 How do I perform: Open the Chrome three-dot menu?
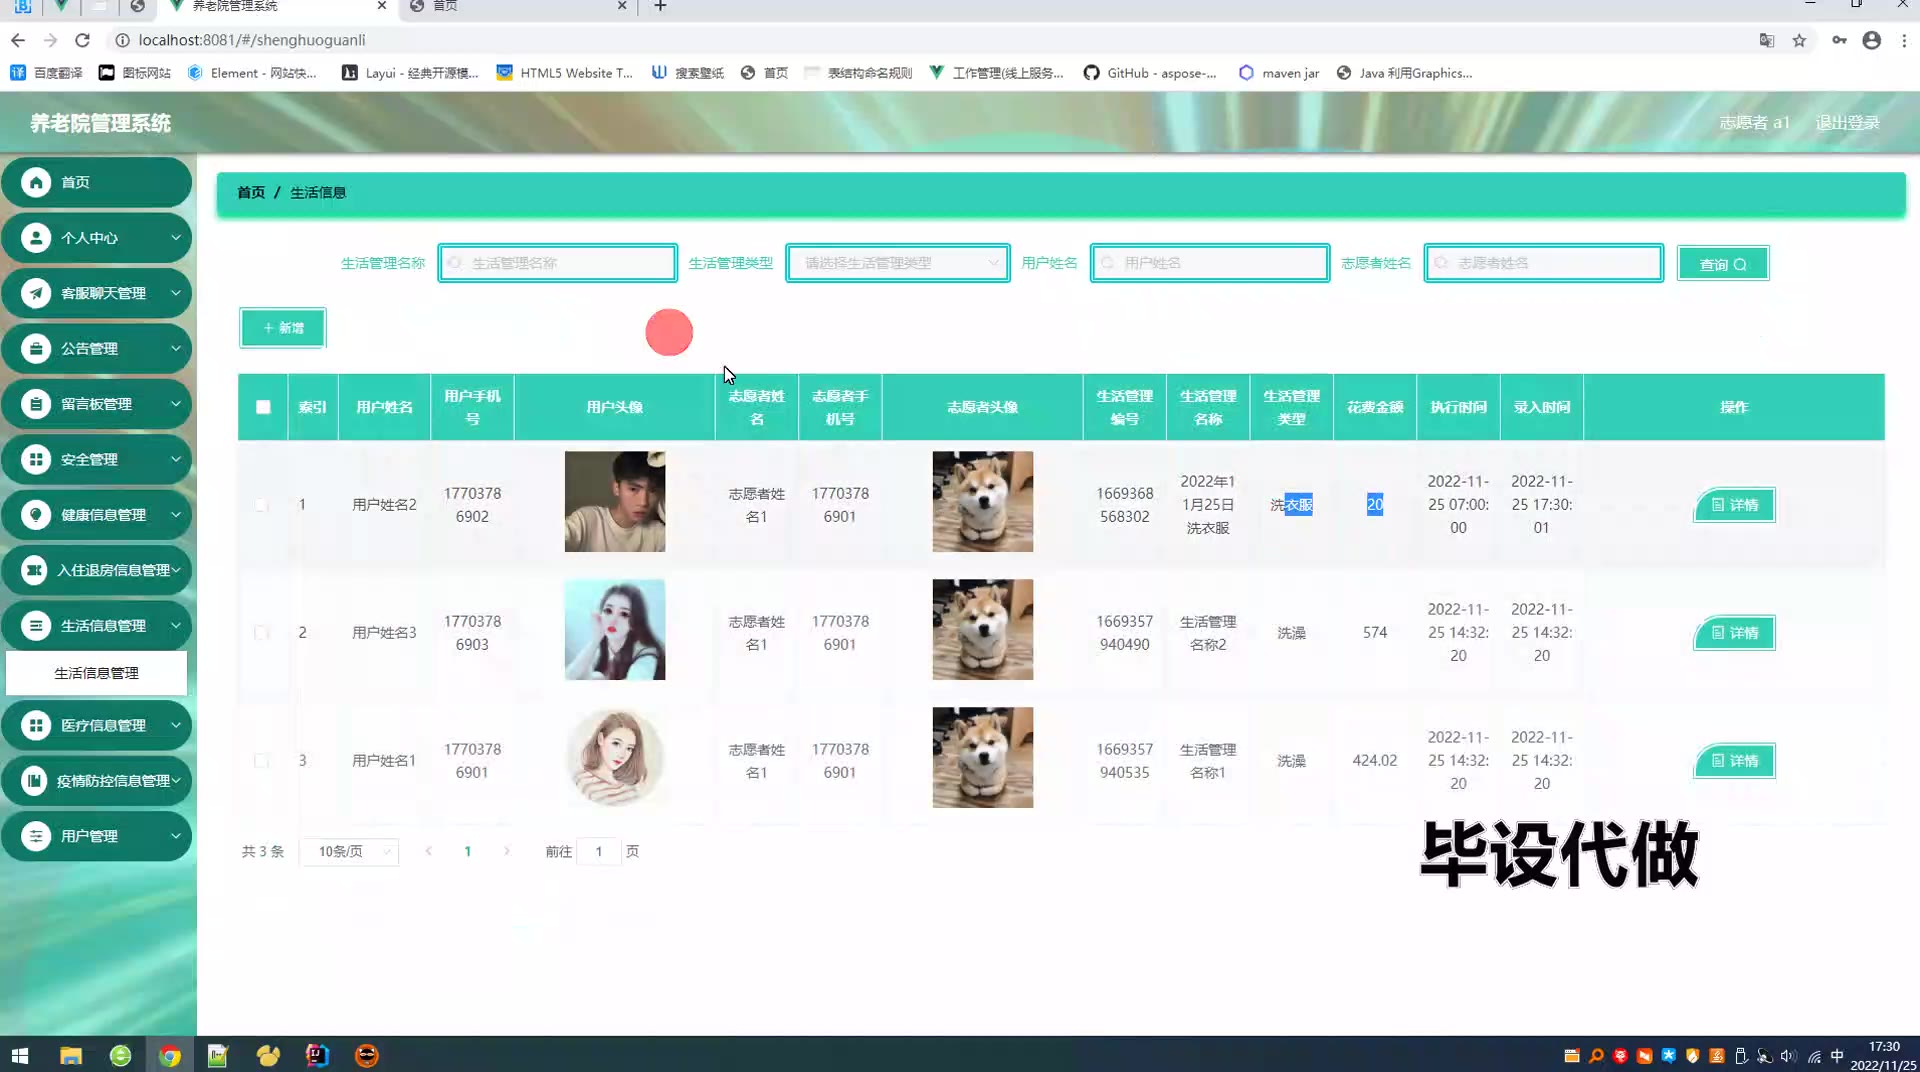click(x=1904, y=40)
